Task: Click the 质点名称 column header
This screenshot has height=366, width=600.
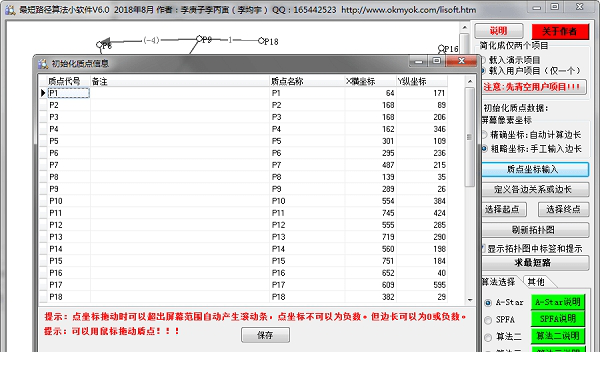Action: click(307, 81)
